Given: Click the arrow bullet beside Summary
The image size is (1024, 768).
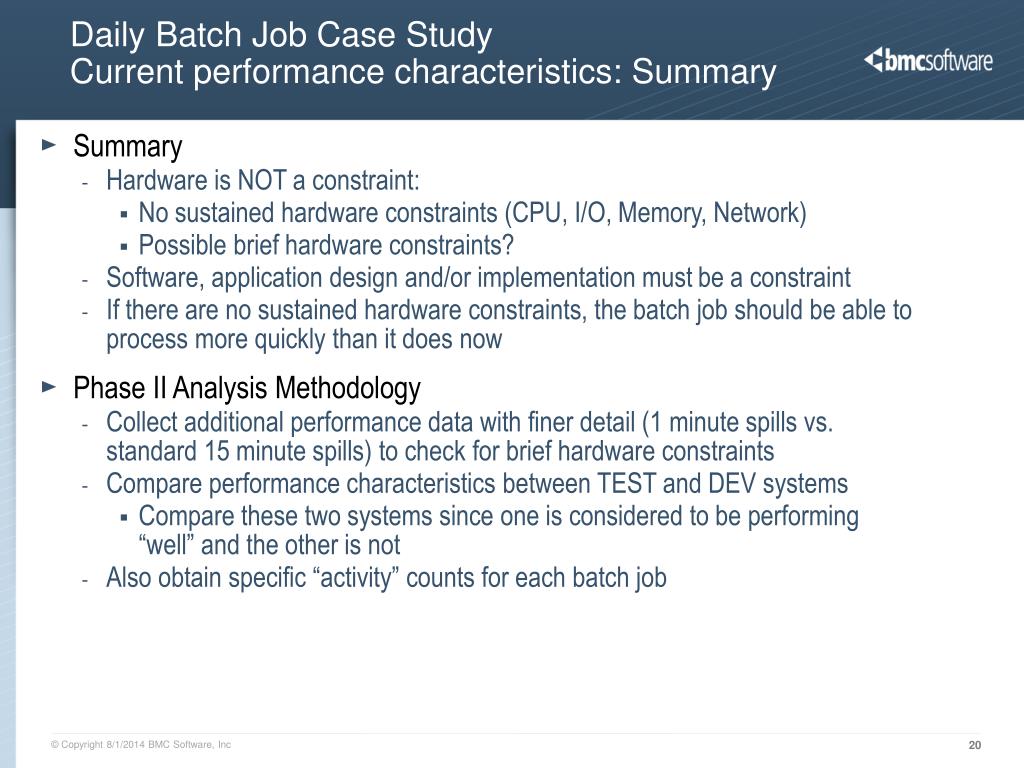Looking at the screenshot, I should pos(49,144).
